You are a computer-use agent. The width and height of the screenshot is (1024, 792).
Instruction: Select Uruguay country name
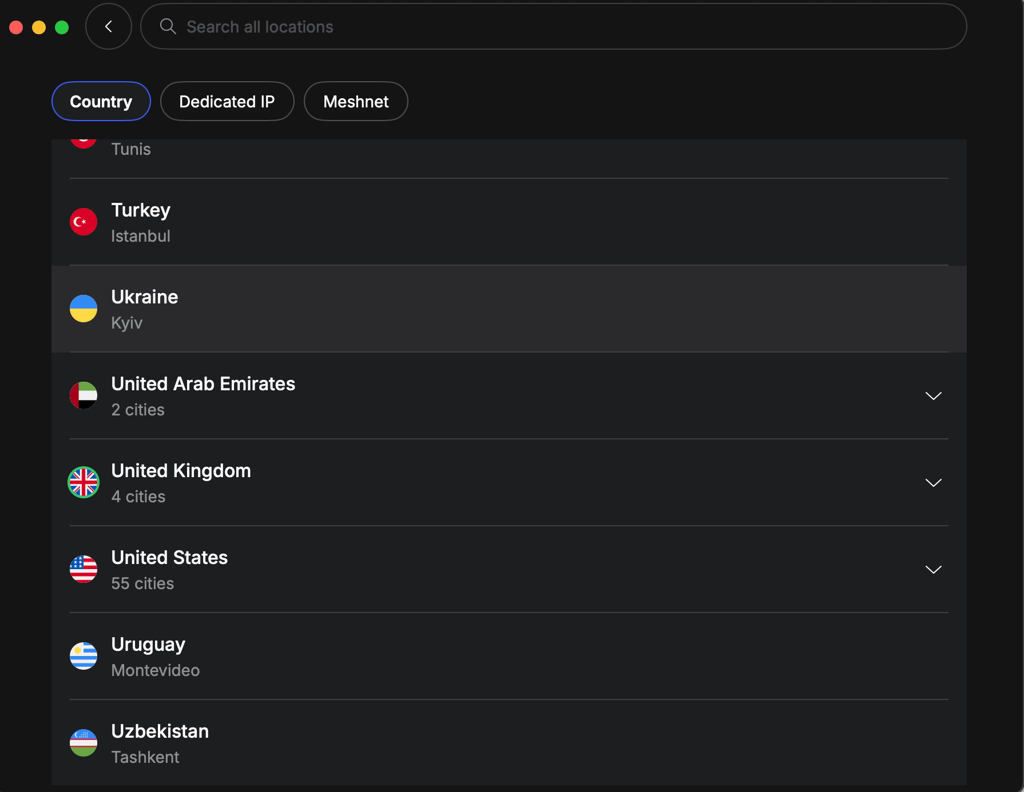[x=148, y=644]
